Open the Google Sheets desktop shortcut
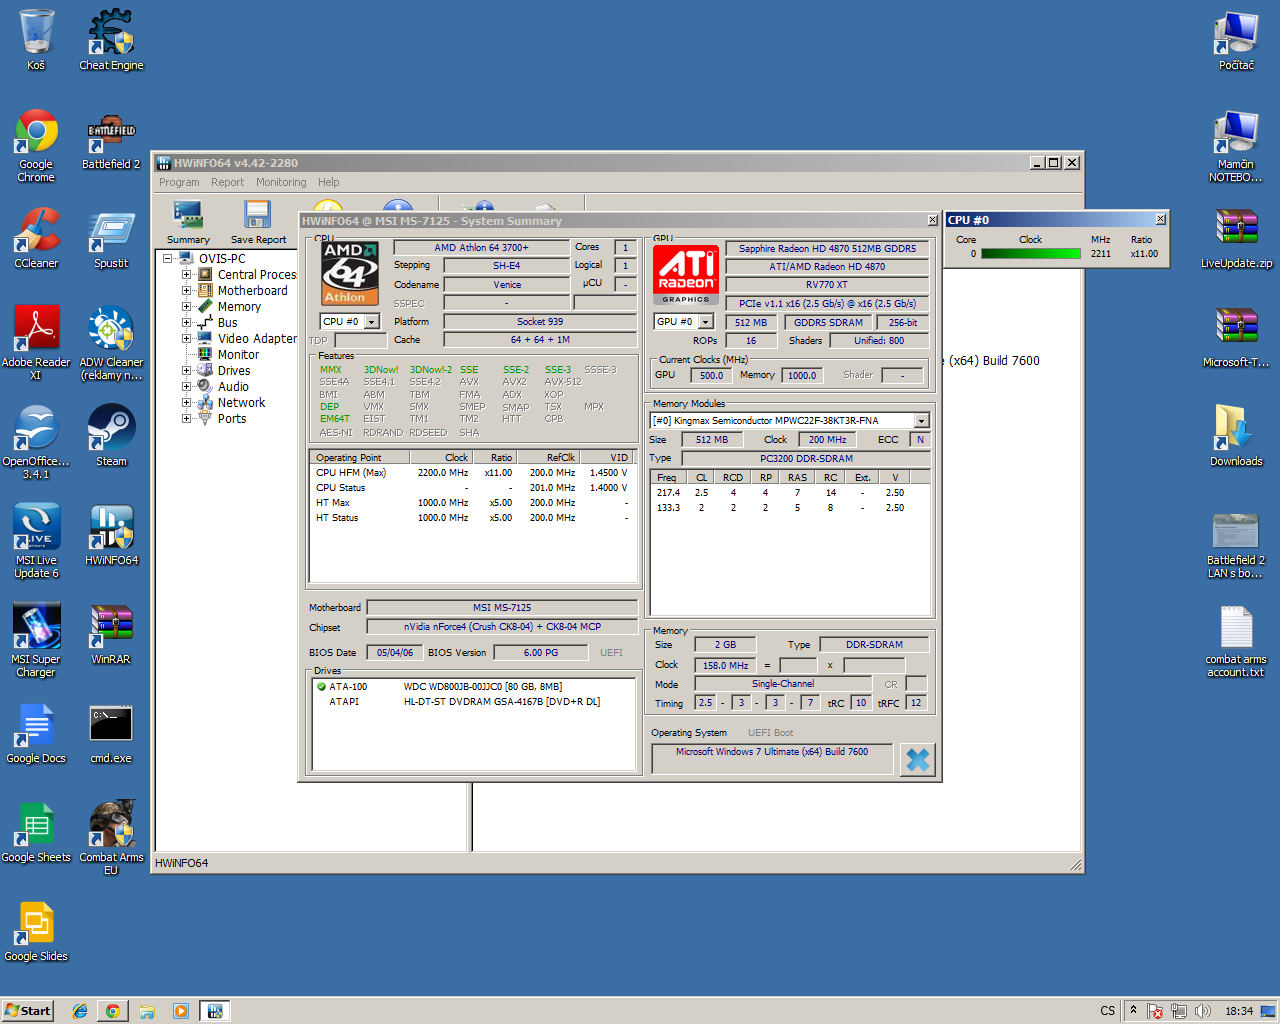 coord(36,832)
